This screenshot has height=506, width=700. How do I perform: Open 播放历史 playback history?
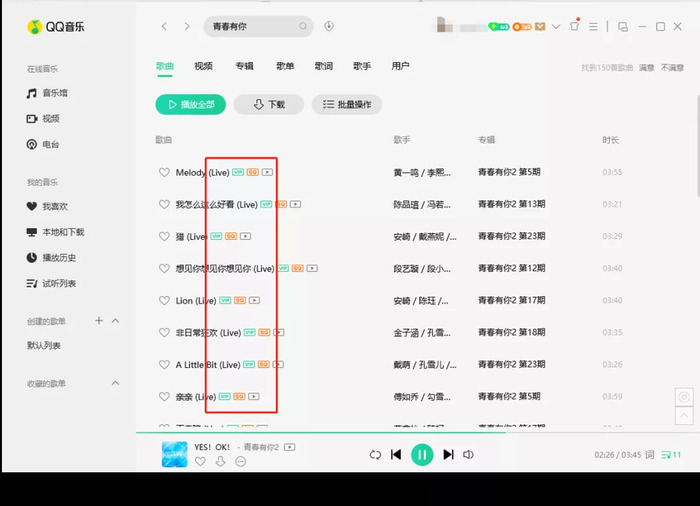pos(57,257)
